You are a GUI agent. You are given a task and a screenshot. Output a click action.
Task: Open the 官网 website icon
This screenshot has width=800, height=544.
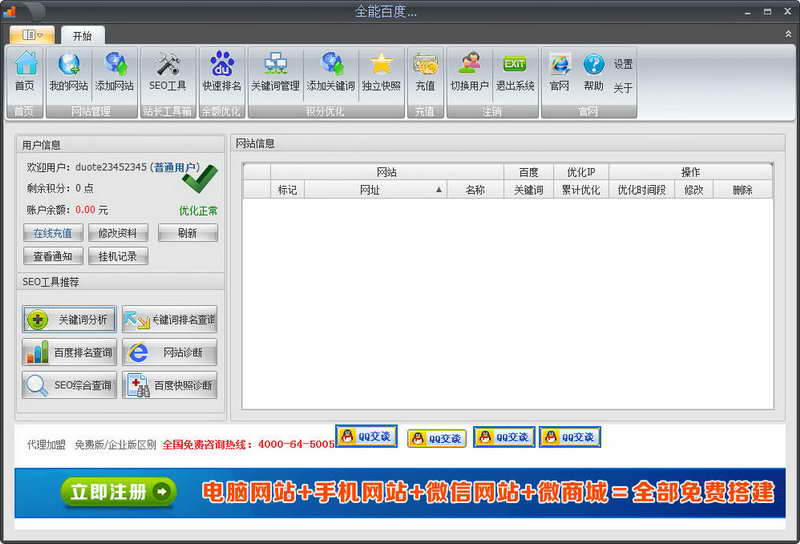[560, 71]
